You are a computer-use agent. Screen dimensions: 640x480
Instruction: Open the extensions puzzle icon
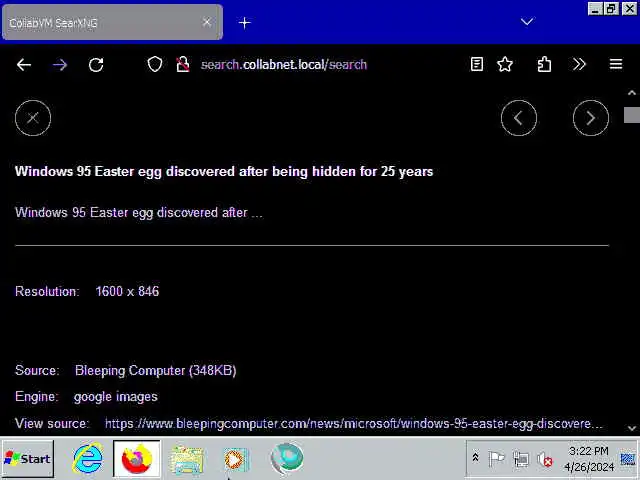tap(544, 64)
